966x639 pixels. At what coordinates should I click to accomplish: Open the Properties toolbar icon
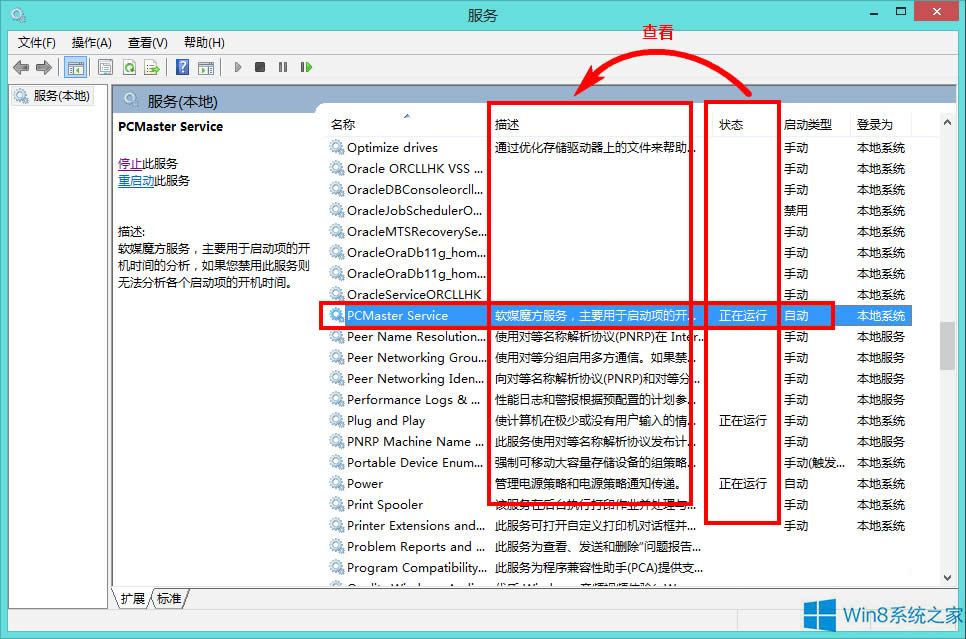tap(105, 67)
